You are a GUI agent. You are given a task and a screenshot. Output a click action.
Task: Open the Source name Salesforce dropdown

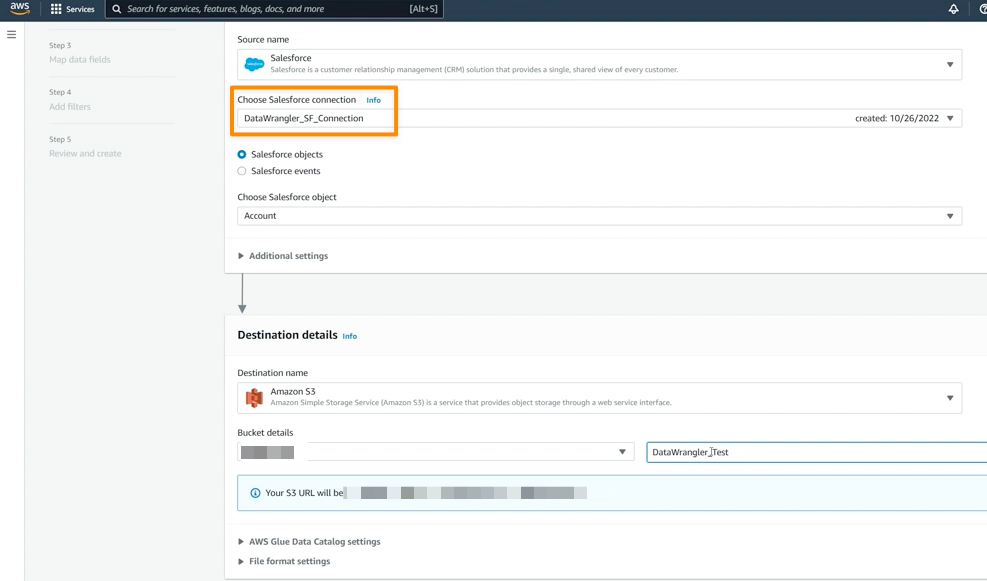click(x=599, y=64)
